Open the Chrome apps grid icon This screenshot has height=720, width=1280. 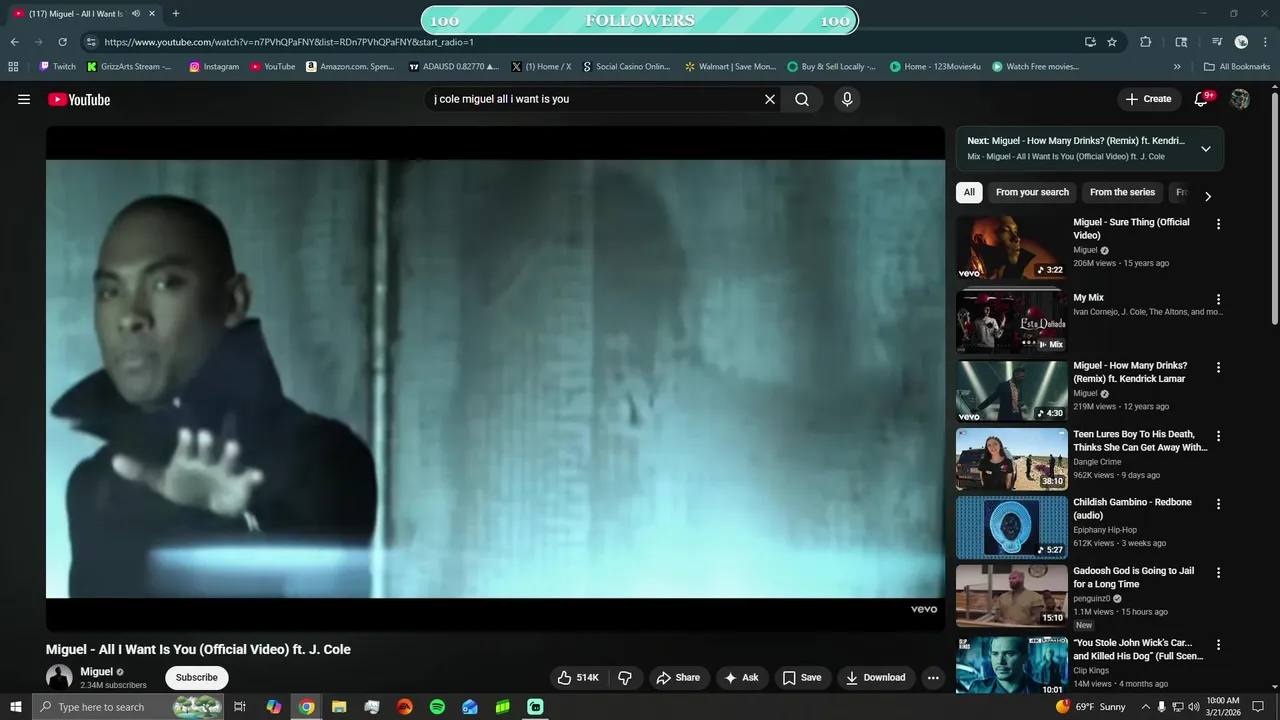(13, 67)
